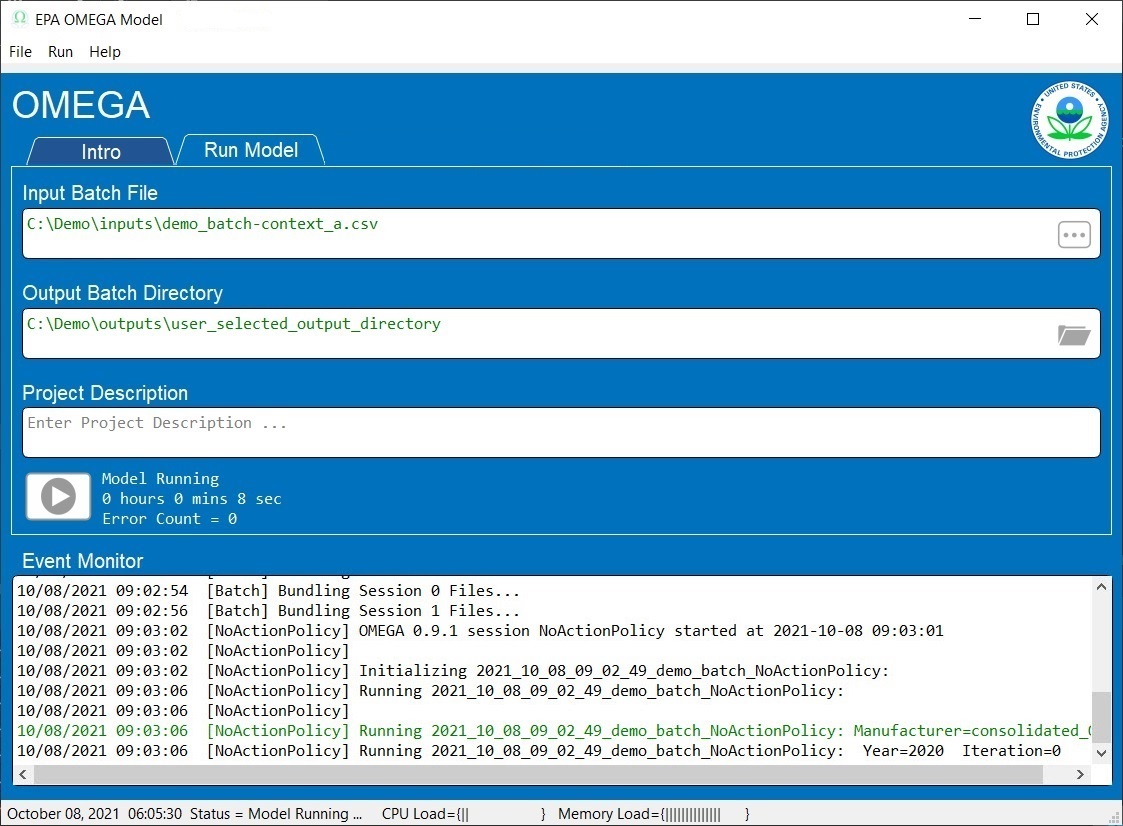Switch to the Intro tab
This screenshot has width=1123, height=826.
(101, 152)
